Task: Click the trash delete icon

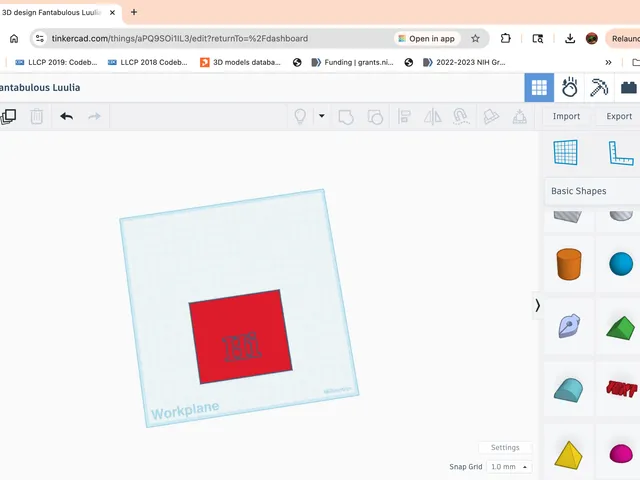Action: tap(37, 117)
